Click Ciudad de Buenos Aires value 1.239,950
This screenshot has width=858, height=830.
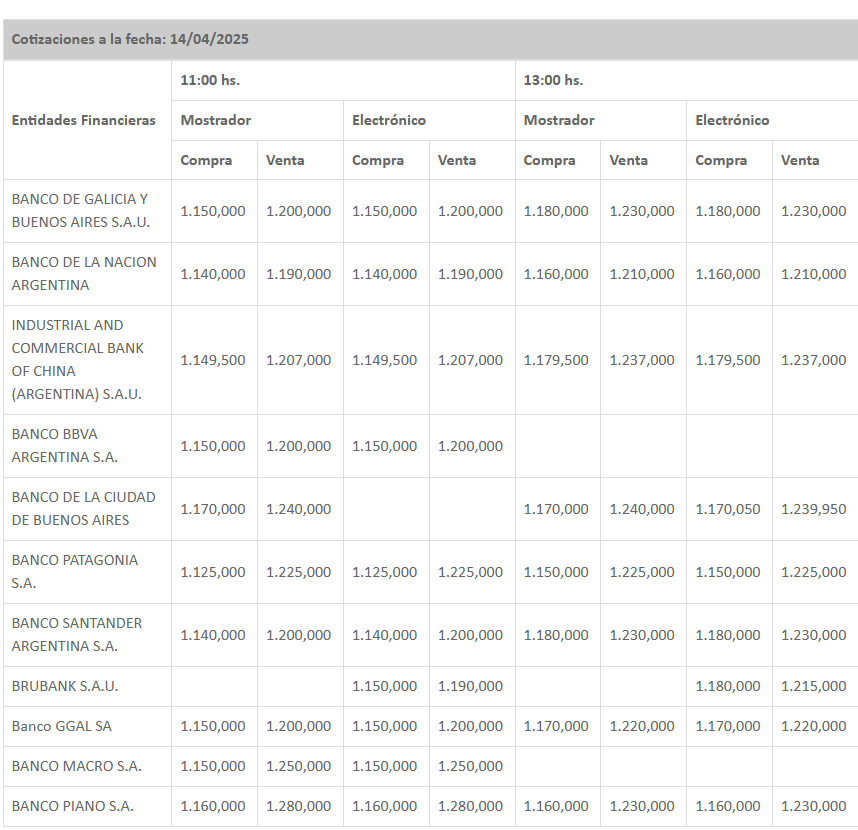814,509
